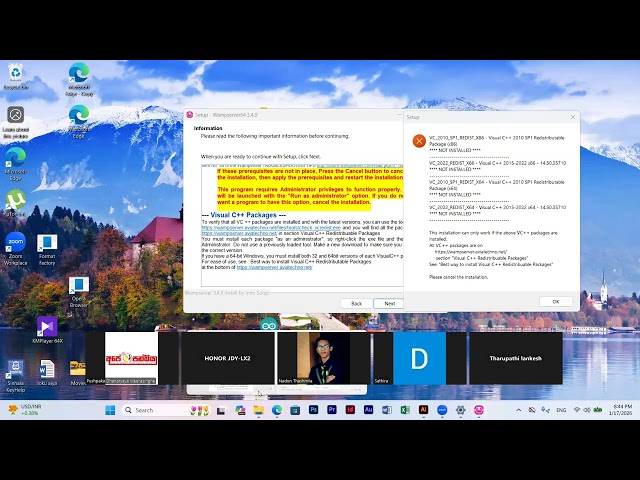Launch InDesign from the taskbar
Screen dimensions: 640x480
[350, 410]
